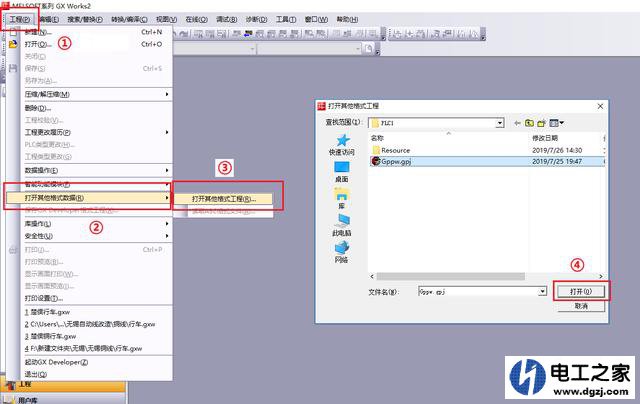This screenshot has width=640, height=404.
Task: Choose 删除(D)... menu entry
Action: [x=96, y=108]
